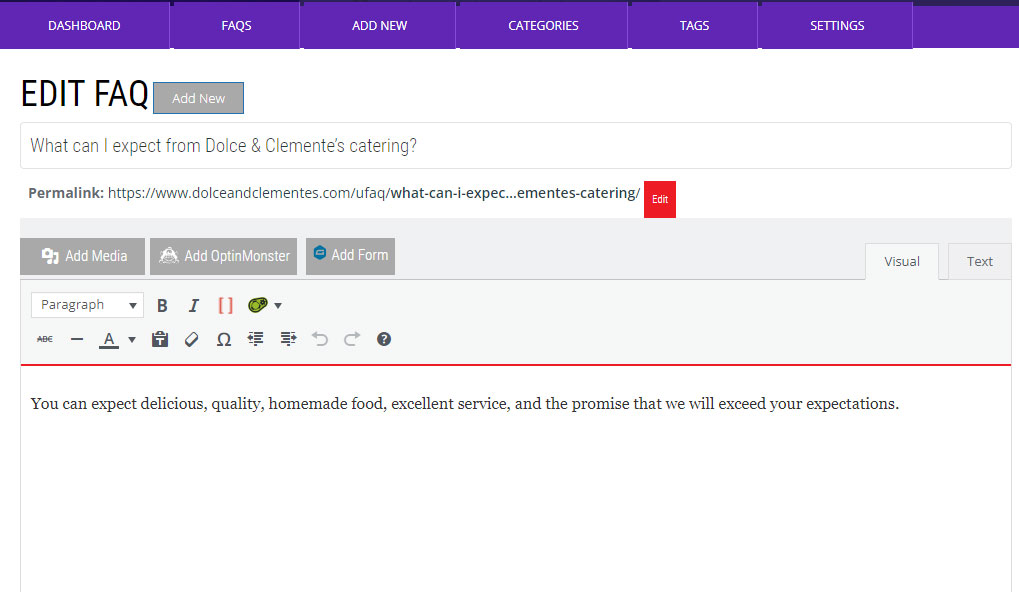Open the special character Omega tool
This screenshot has width=1019, height=592.
click(x=224, y=339)
